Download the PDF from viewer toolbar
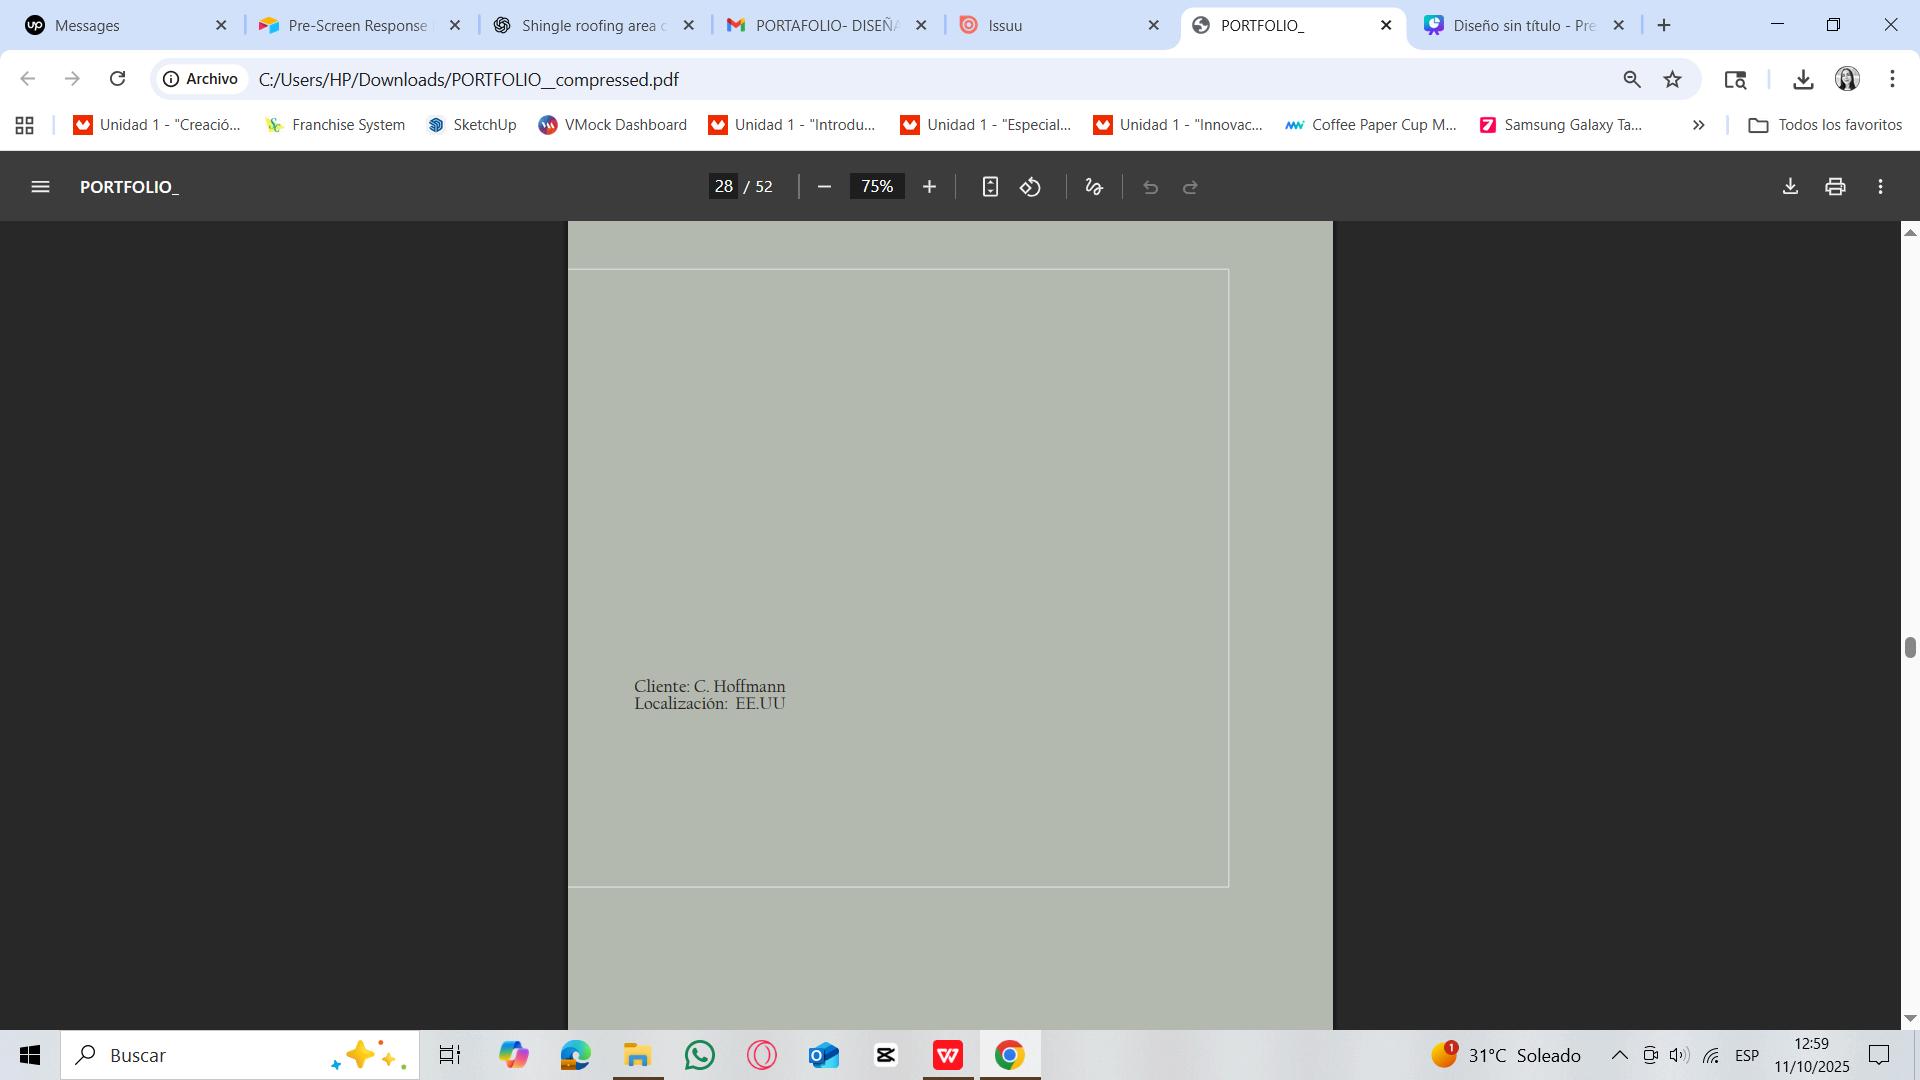The width and height of the screenshot is (1920, 1080). pyautogui.click(x=1790, y=187)
